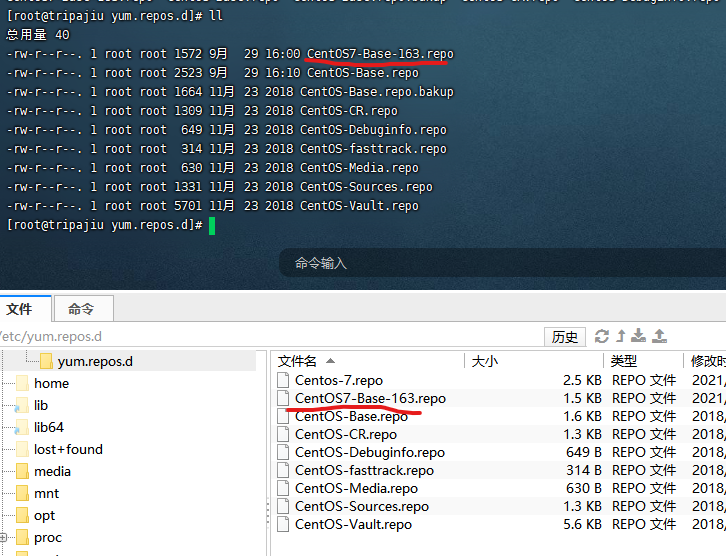
Task: Click the file icon beside CentOS-Vault.repo
Action: coord(283,525)
